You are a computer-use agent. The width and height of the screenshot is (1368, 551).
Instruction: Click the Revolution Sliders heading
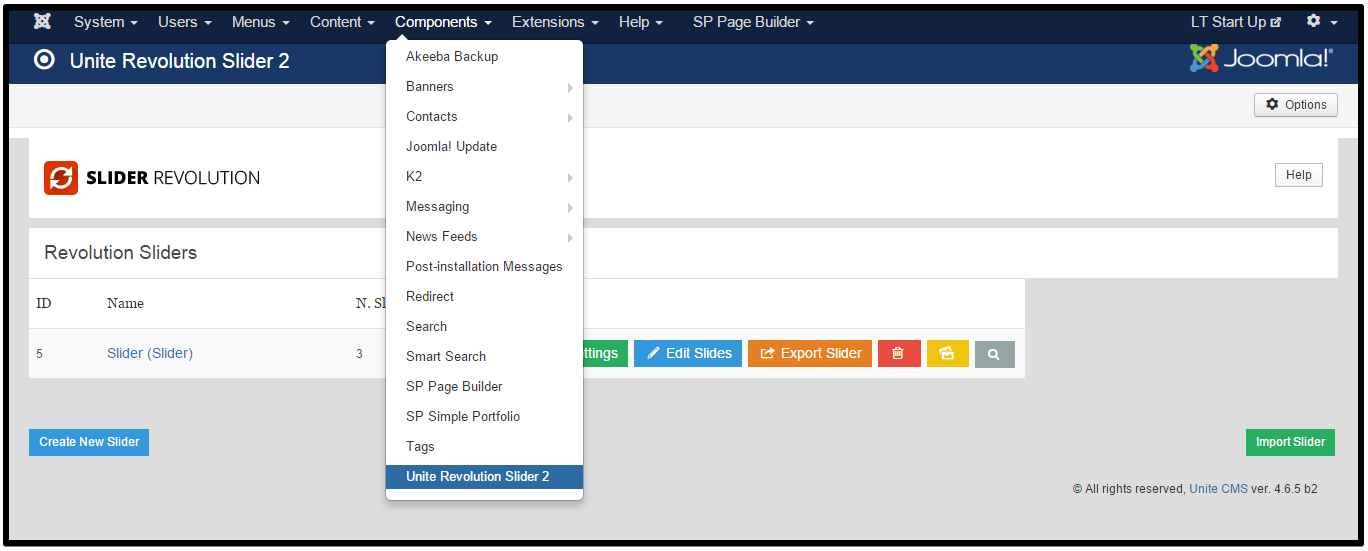121,253
